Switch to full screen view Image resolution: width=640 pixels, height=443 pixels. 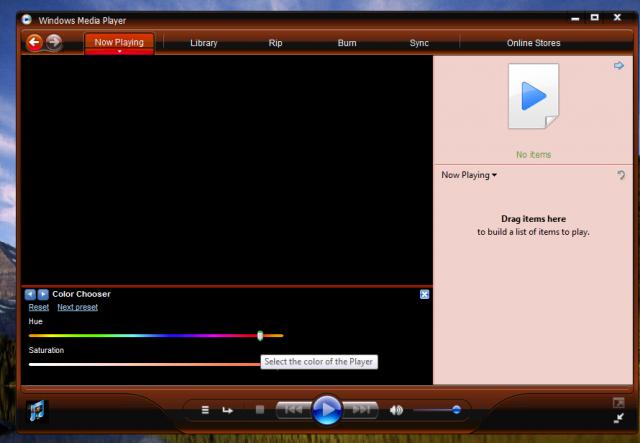coord(619,403)
